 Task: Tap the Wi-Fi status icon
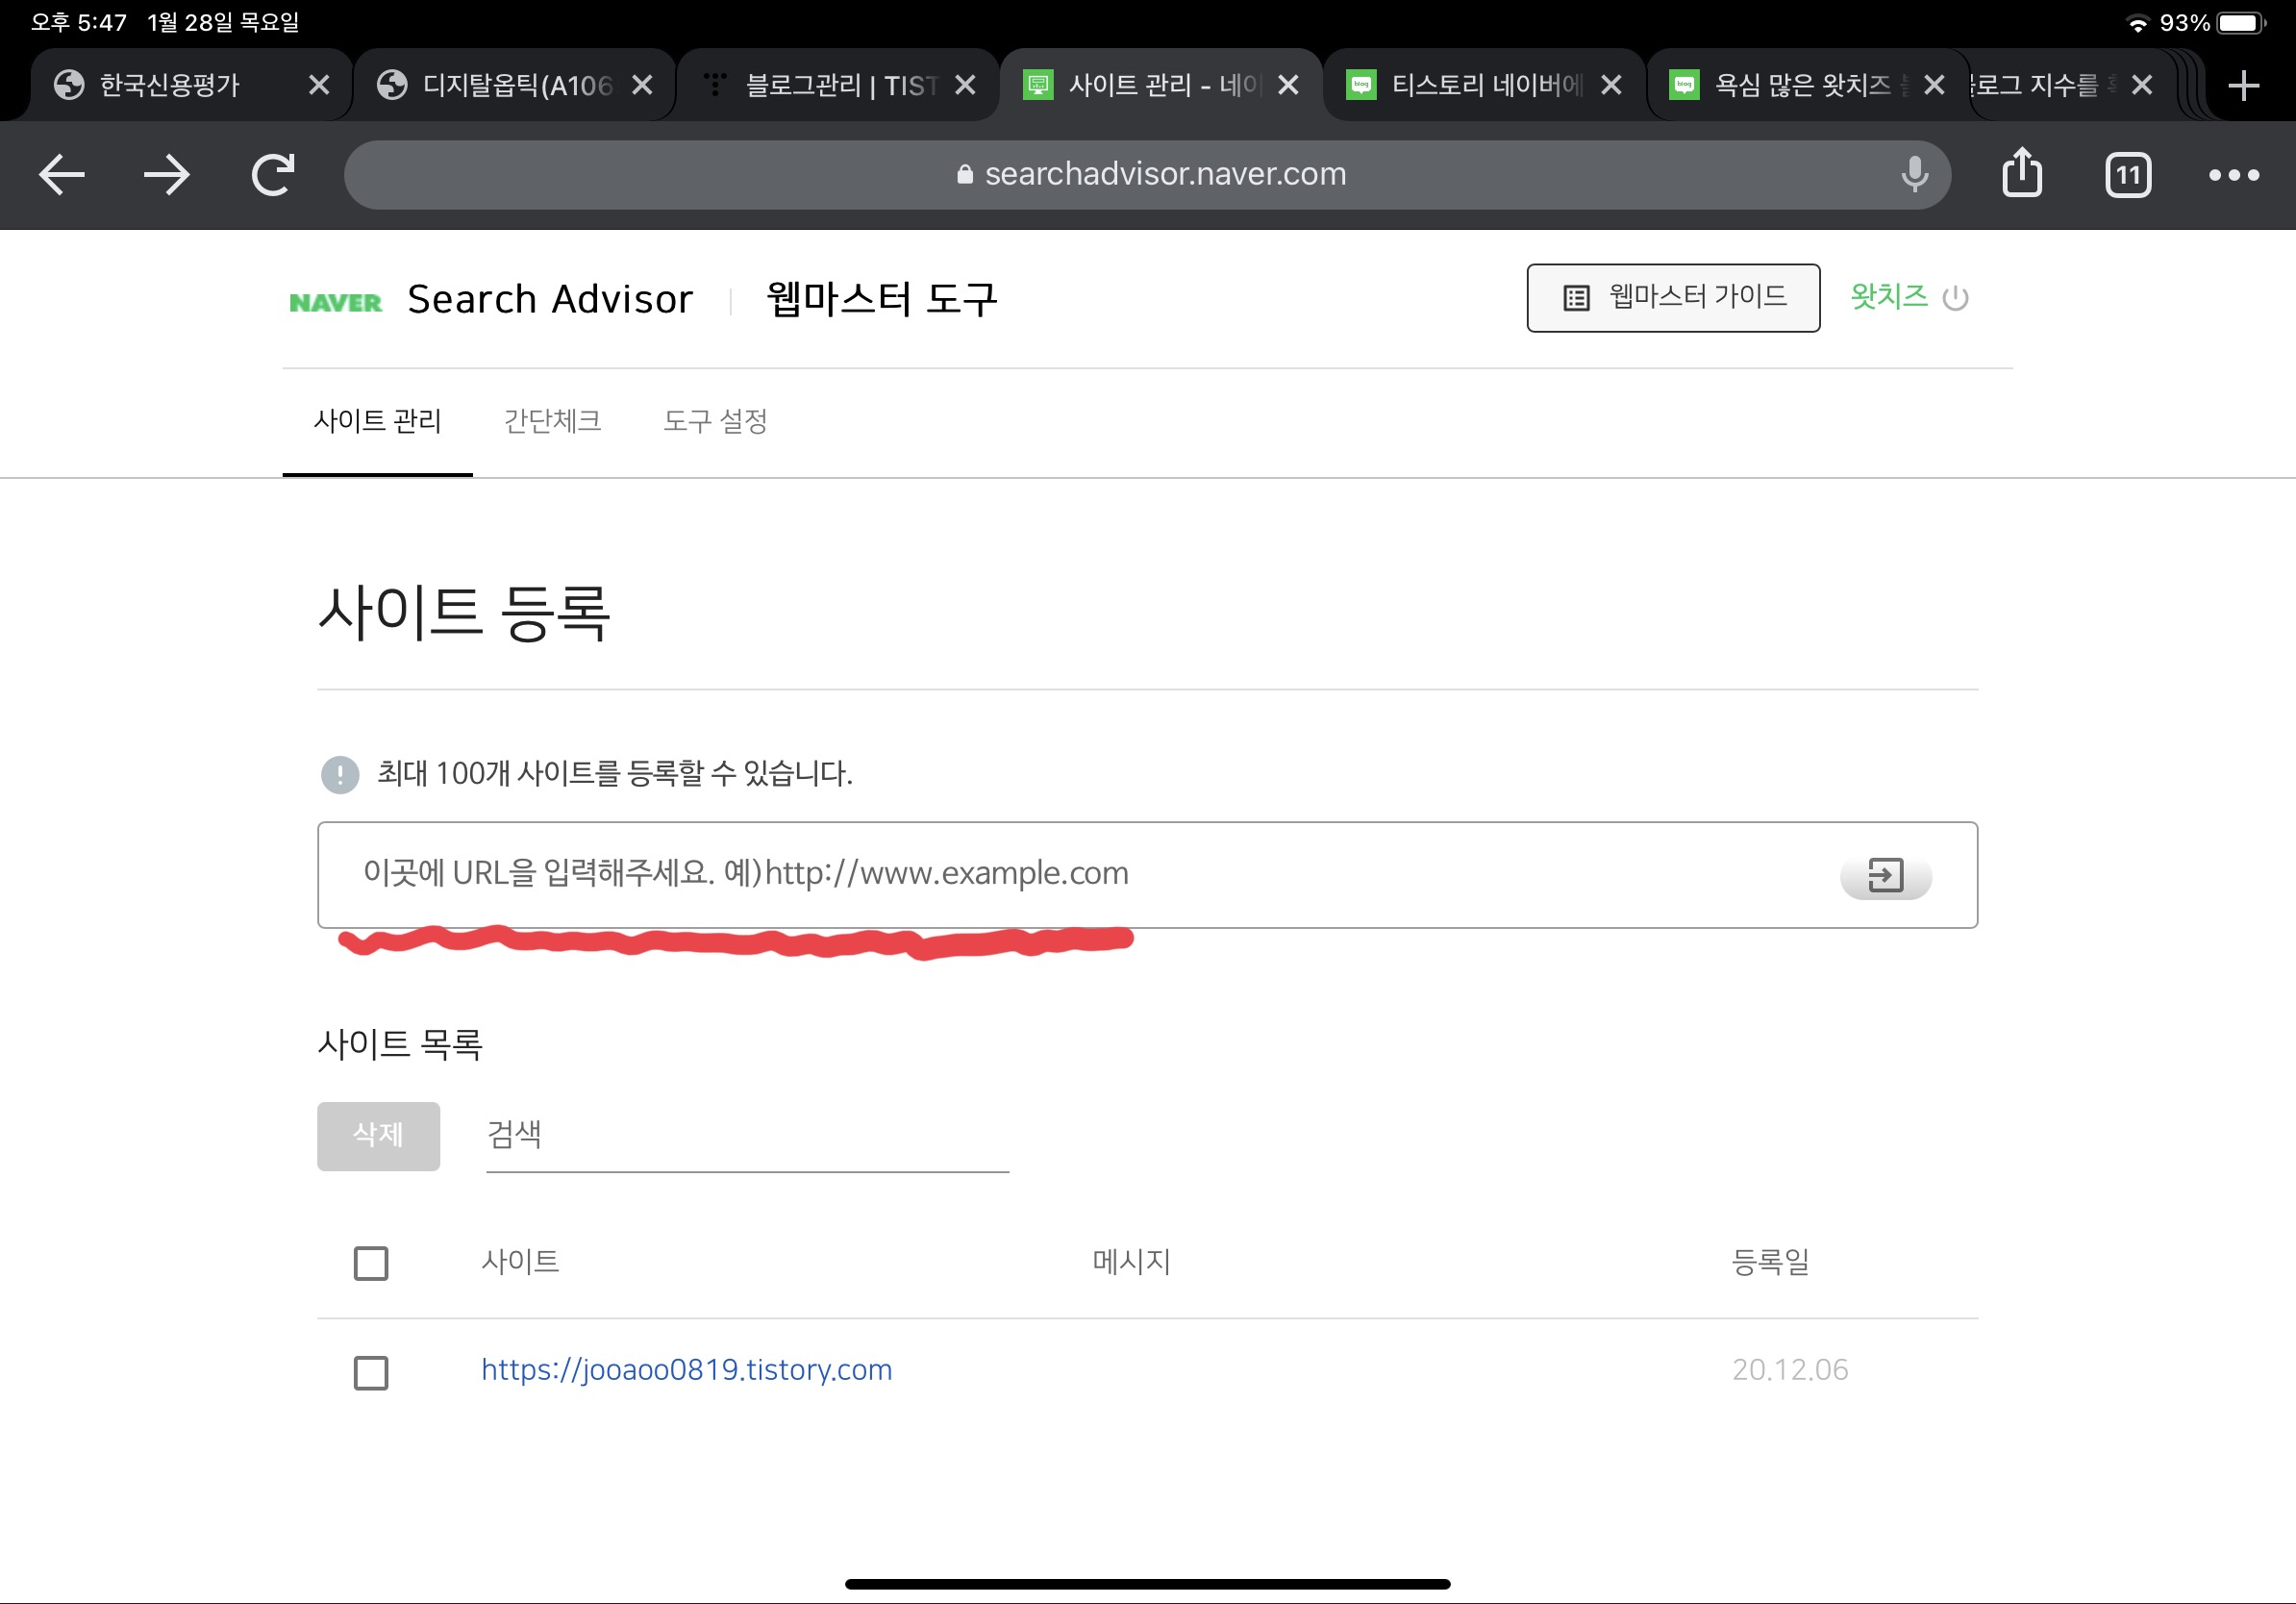click(x=2137, y=23)
